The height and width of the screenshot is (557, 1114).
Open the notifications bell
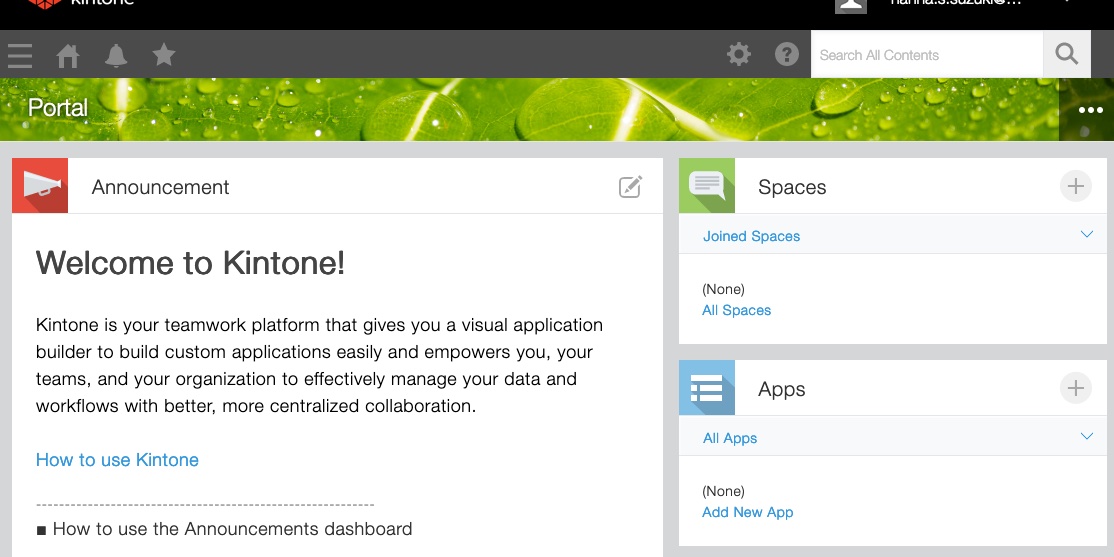(116, 55)
